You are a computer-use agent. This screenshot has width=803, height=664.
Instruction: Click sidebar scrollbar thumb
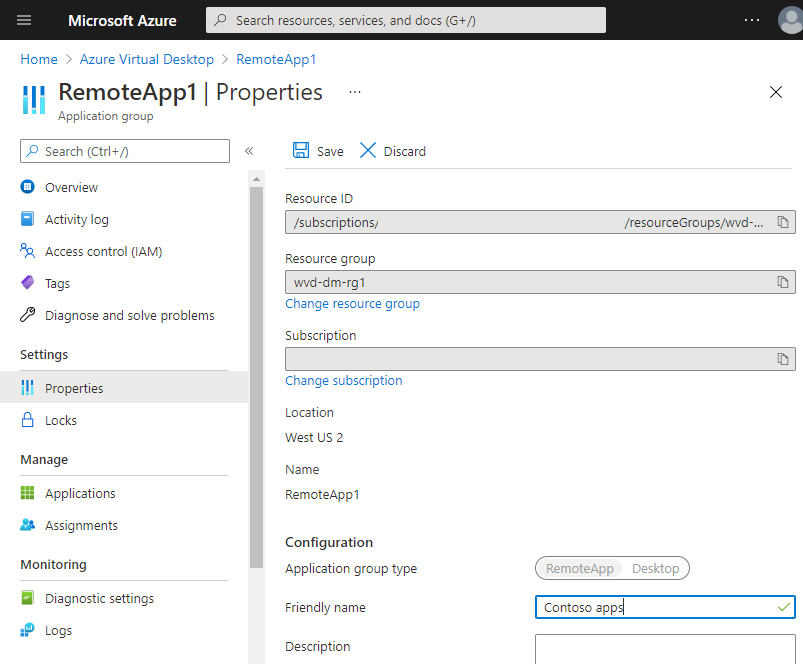(257, 377)
